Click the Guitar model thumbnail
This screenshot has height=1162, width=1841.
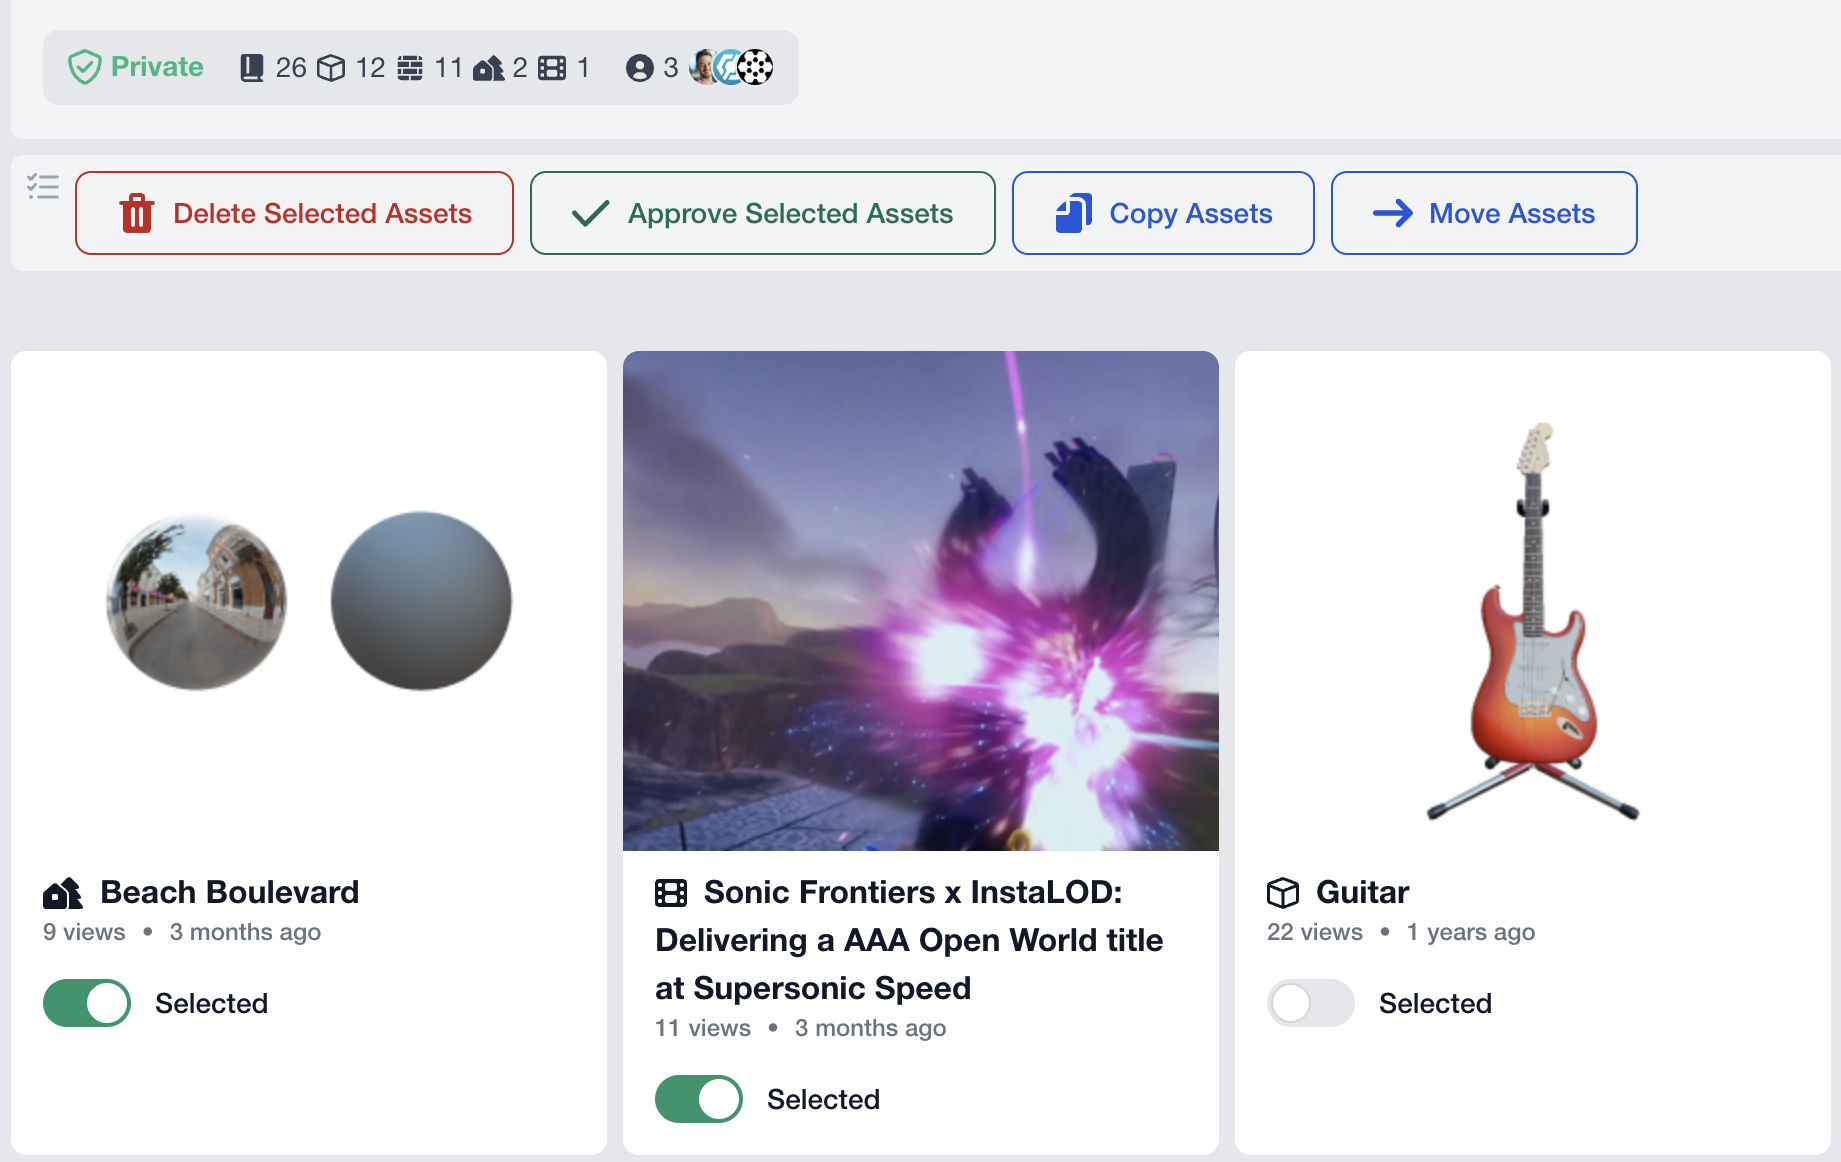coord(1532,620)
